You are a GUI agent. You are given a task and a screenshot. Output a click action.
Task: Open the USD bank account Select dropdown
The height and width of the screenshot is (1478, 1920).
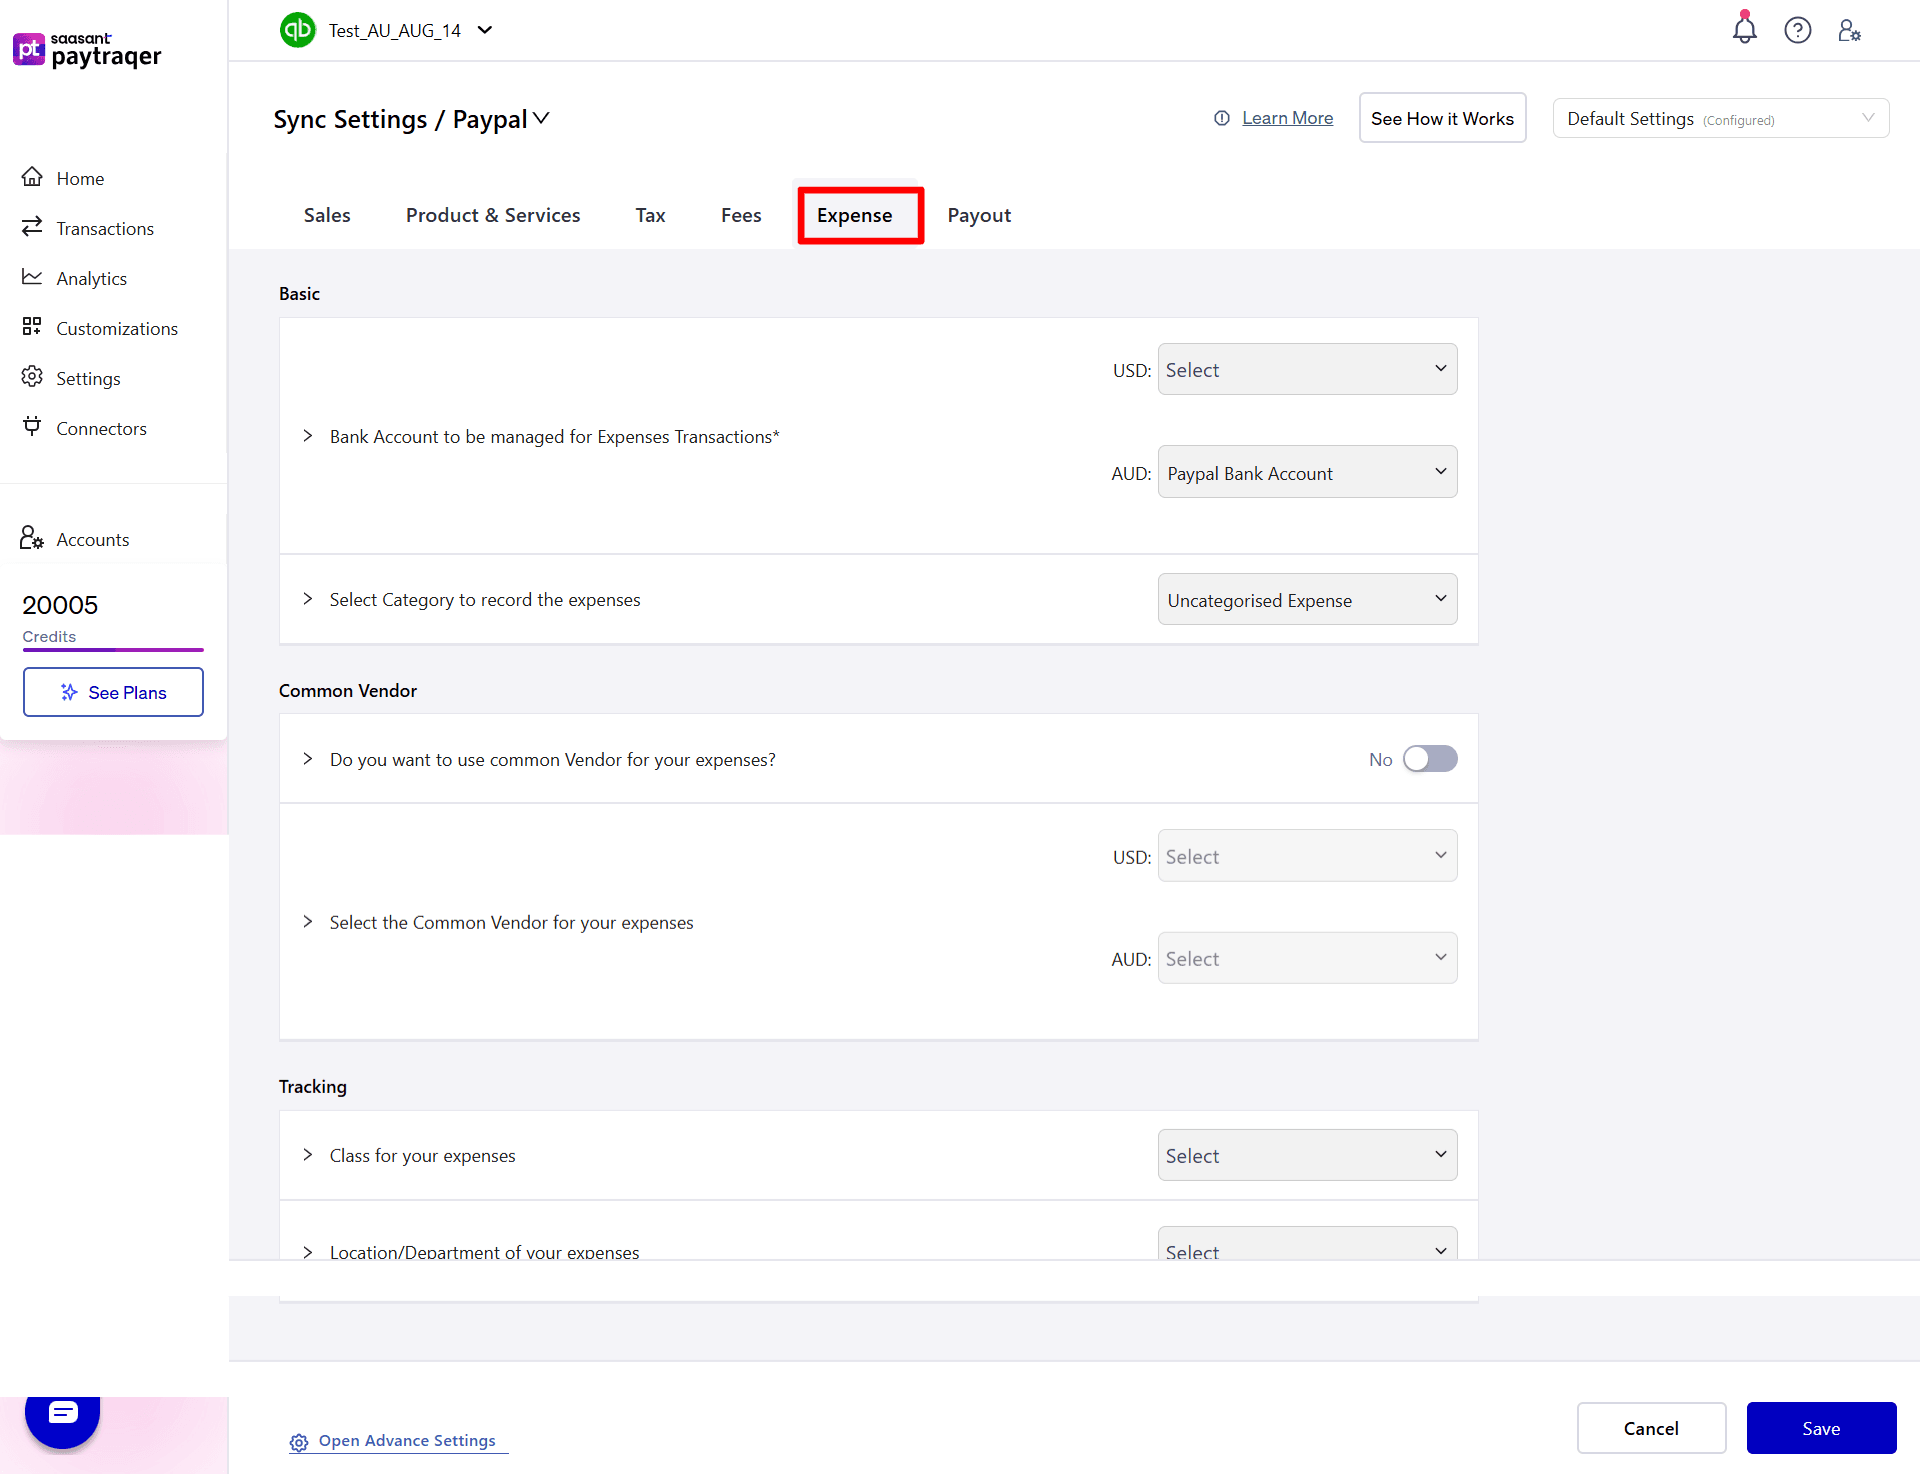(x=1307, y=369)
